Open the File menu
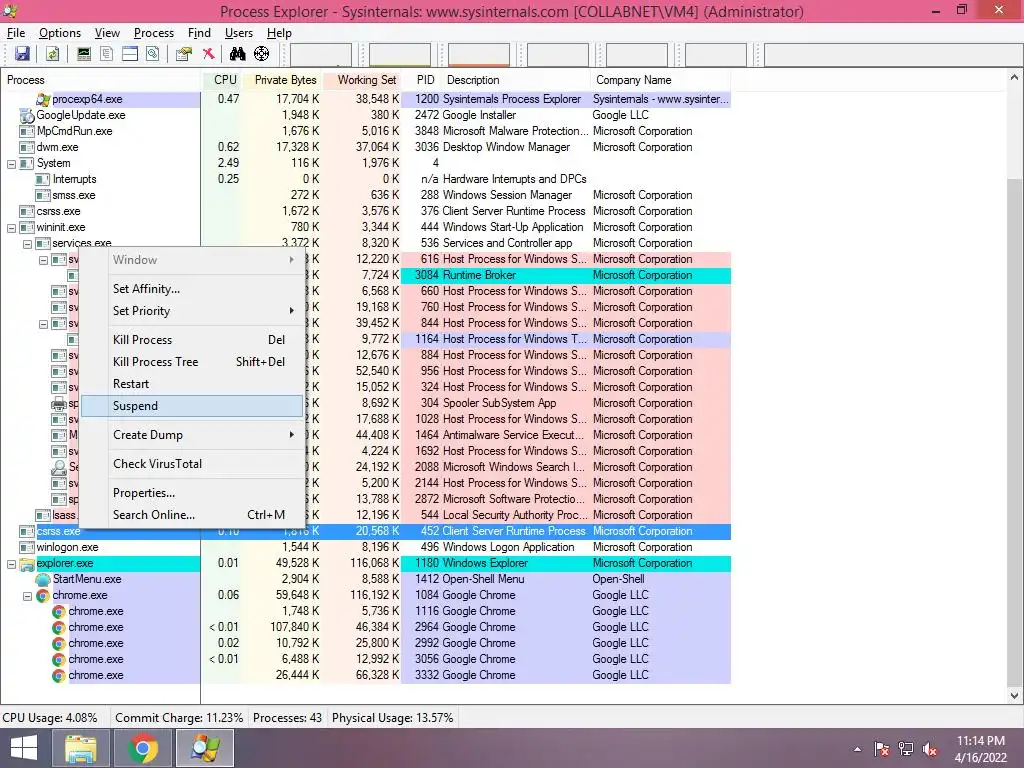 (16, 33)
